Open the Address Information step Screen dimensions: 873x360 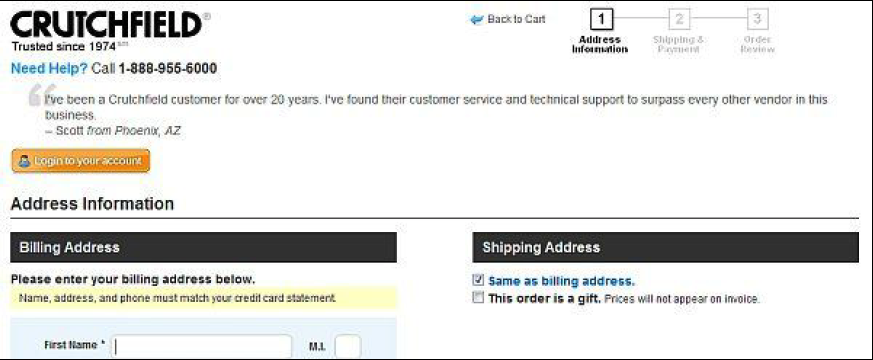(600, 44)
